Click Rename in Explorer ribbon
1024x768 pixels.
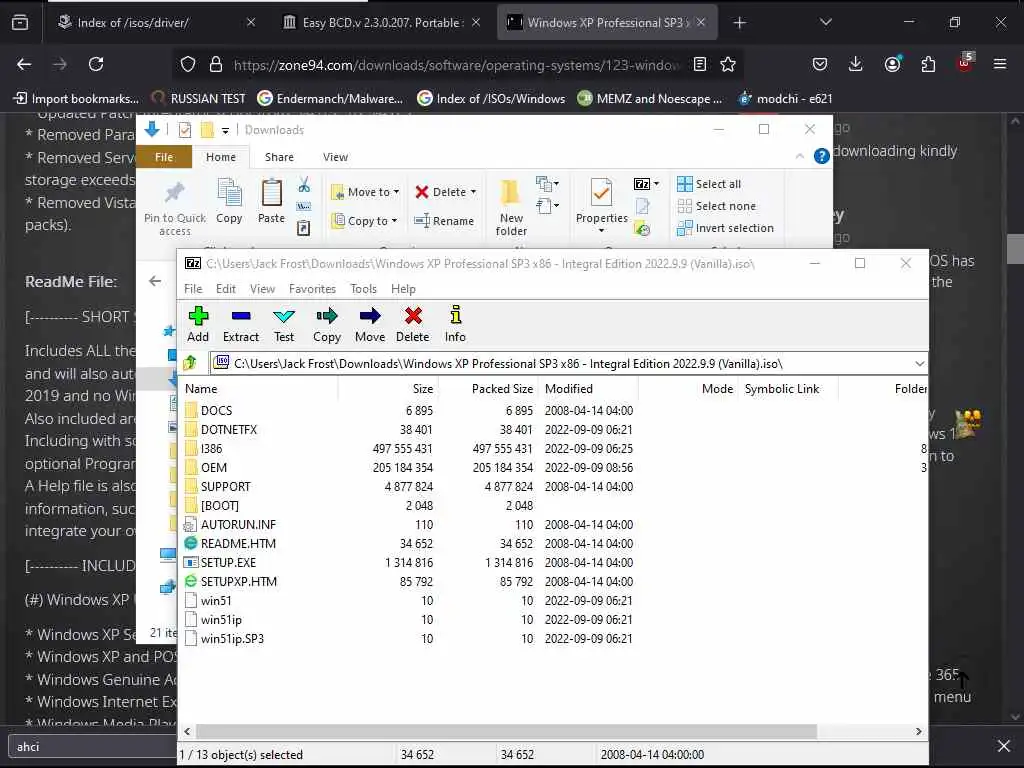(444, 221)
